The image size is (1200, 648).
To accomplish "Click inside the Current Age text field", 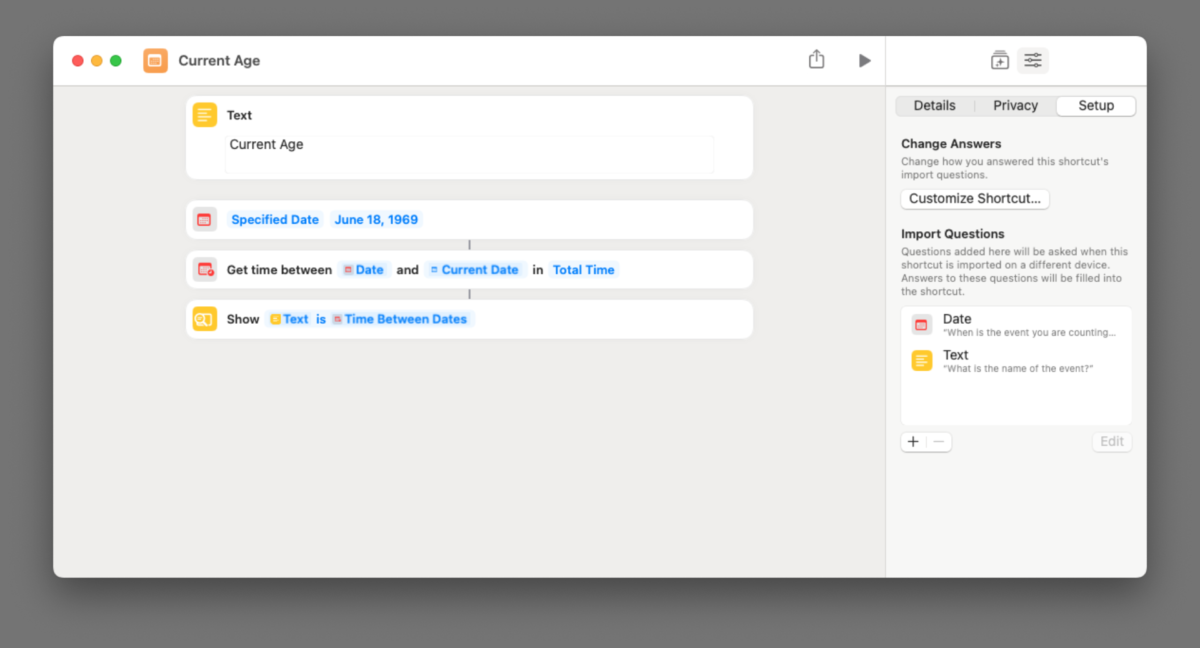I will click(469, 153).
